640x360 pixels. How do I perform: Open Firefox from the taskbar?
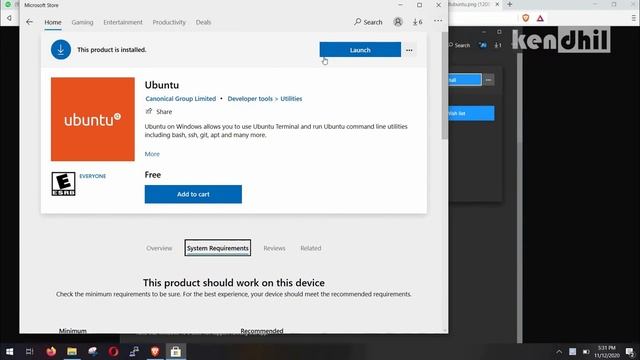click(x=51, y=351)
